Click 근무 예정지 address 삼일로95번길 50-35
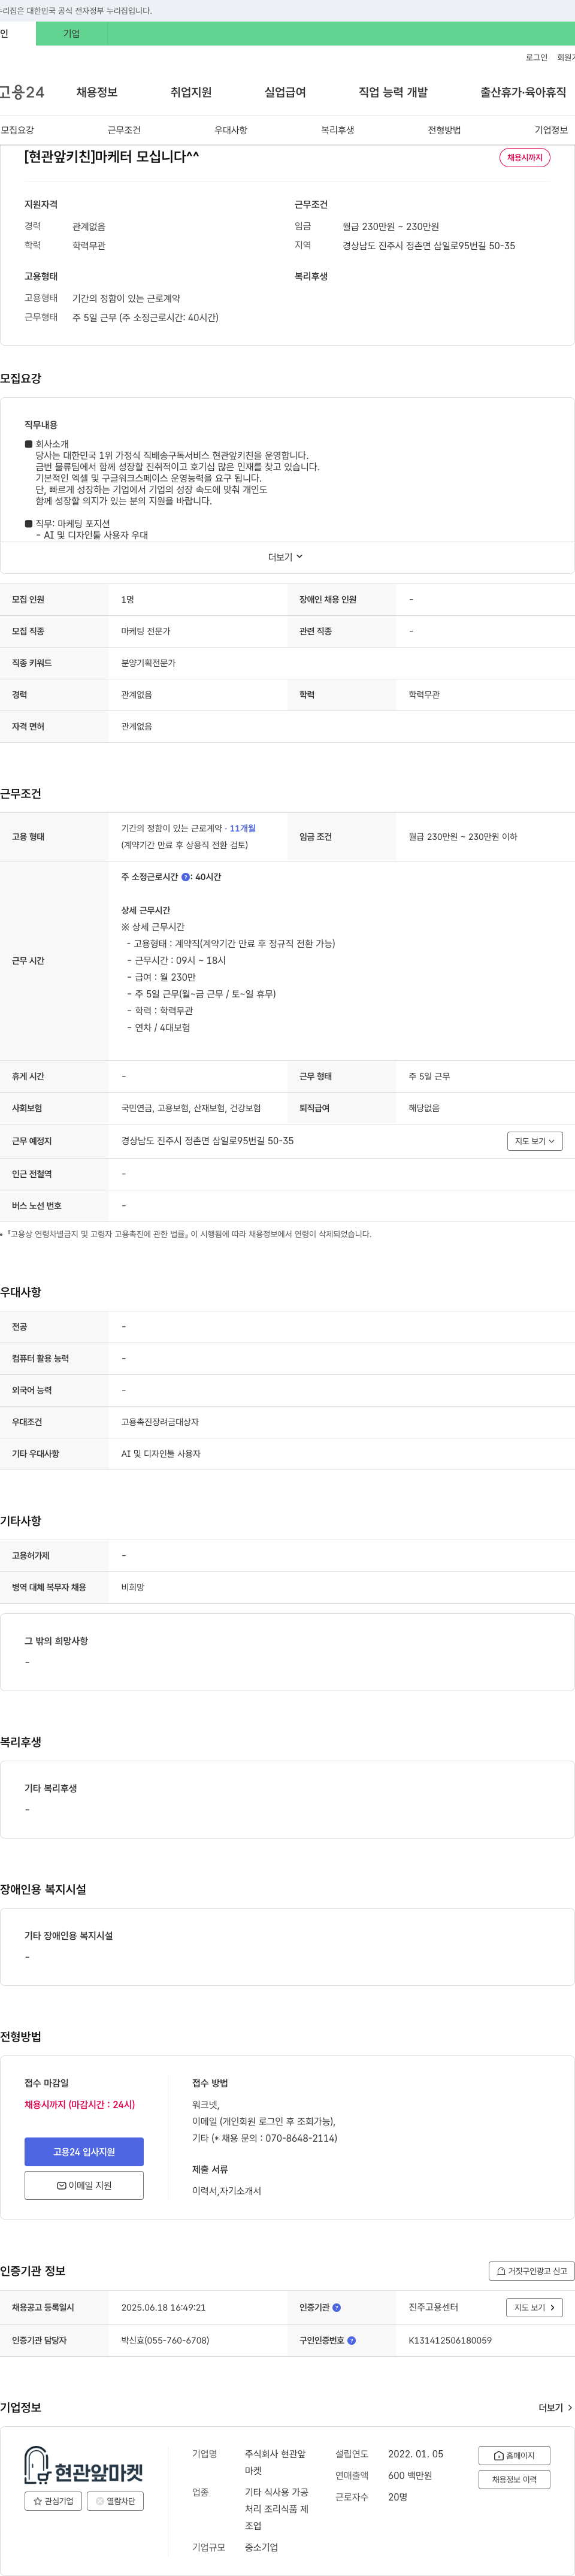The width and height of the screenshot is (575, 2576). [x=207, y=1140]
